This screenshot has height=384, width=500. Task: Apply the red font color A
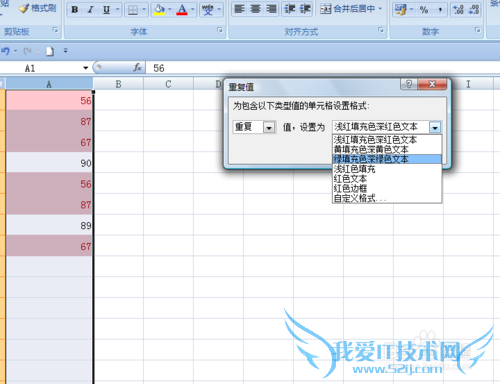click(x=182, y=10)
